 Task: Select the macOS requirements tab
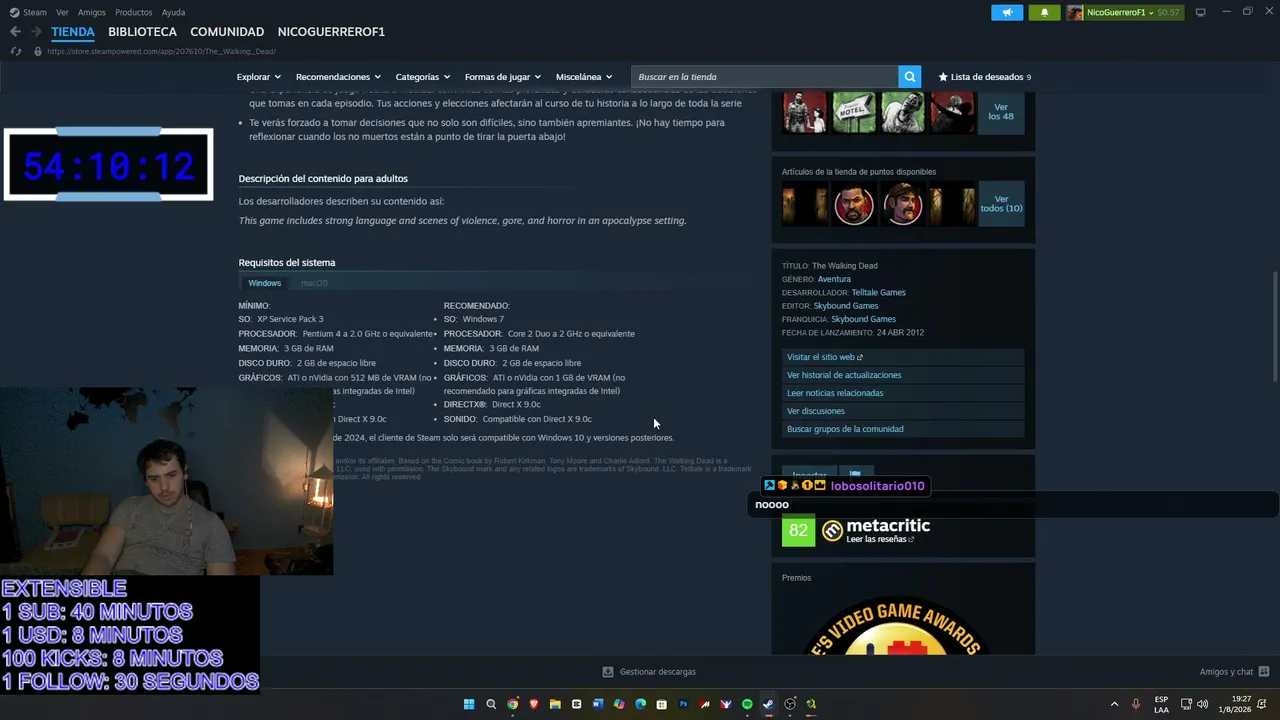coord(314,283)
